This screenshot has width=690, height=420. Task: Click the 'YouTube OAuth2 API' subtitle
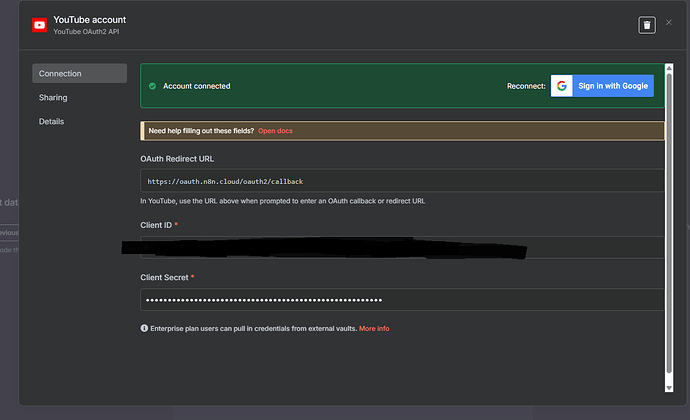tap(86, 32)
